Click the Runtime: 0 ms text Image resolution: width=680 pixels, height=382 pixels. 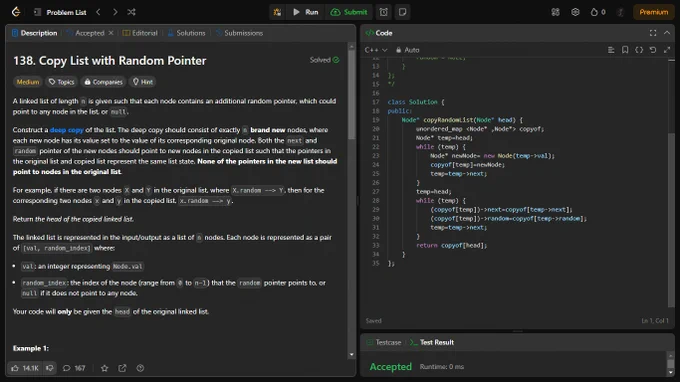pos(441,367)
